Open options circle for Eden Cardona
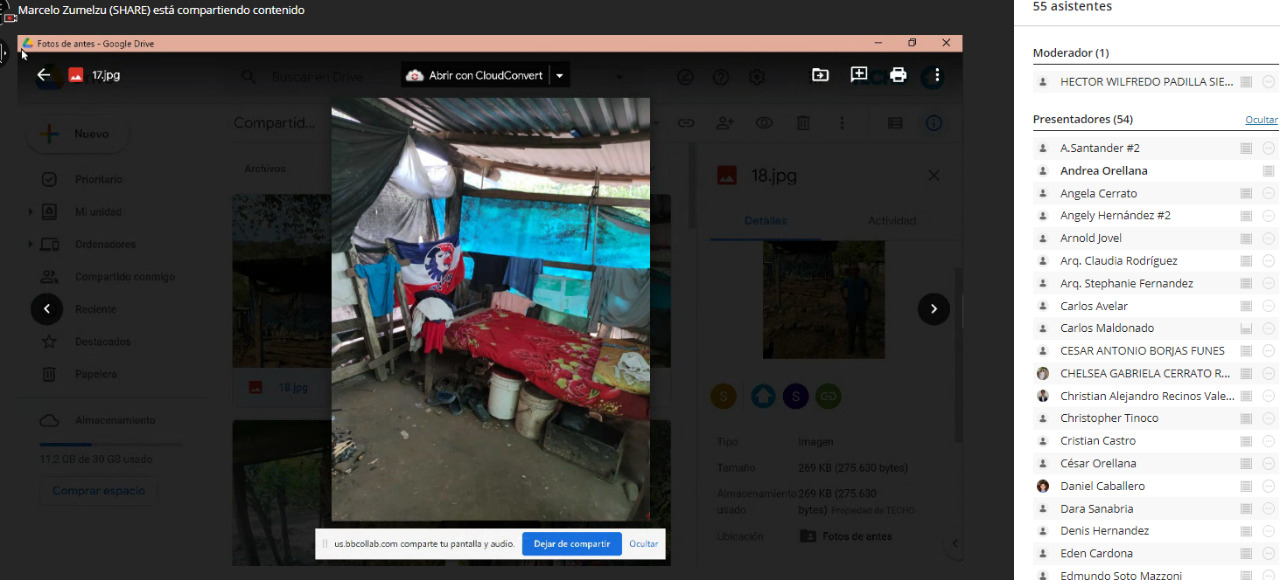Viewport: 1280px width, 580px height. (x=1268, y=554)
